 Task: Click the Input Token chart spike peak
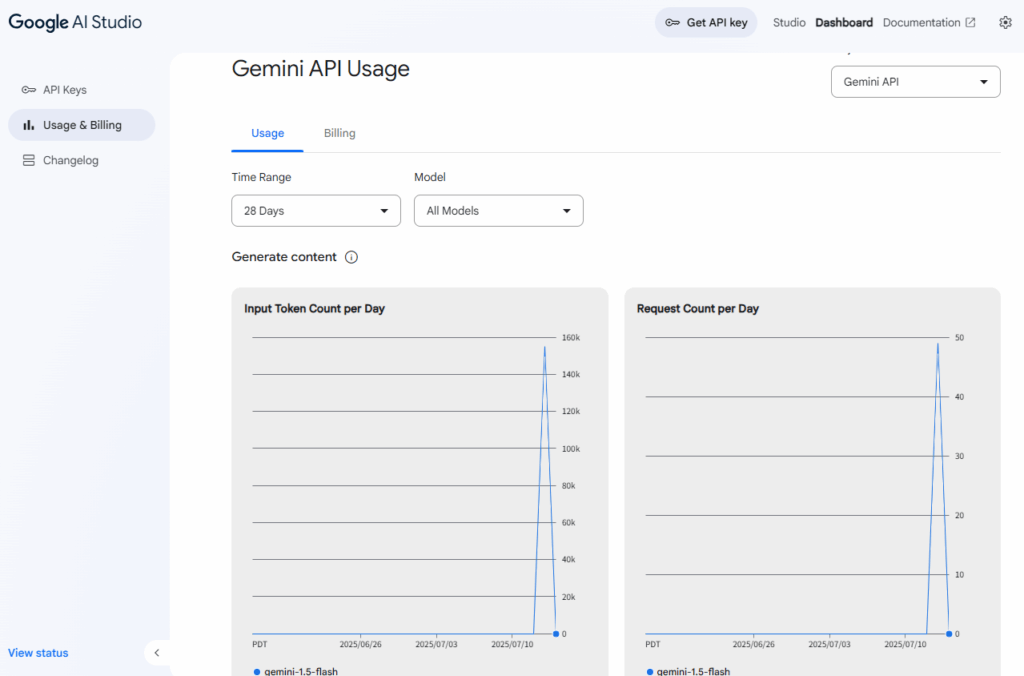tap(545, 347)
